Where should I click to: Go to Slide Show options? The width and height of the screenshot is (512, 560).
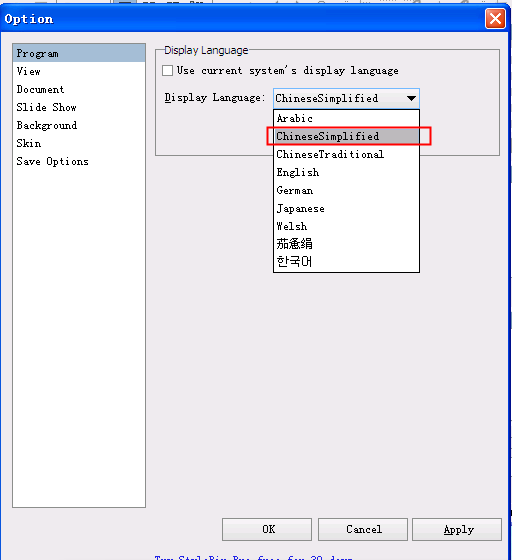79,107
